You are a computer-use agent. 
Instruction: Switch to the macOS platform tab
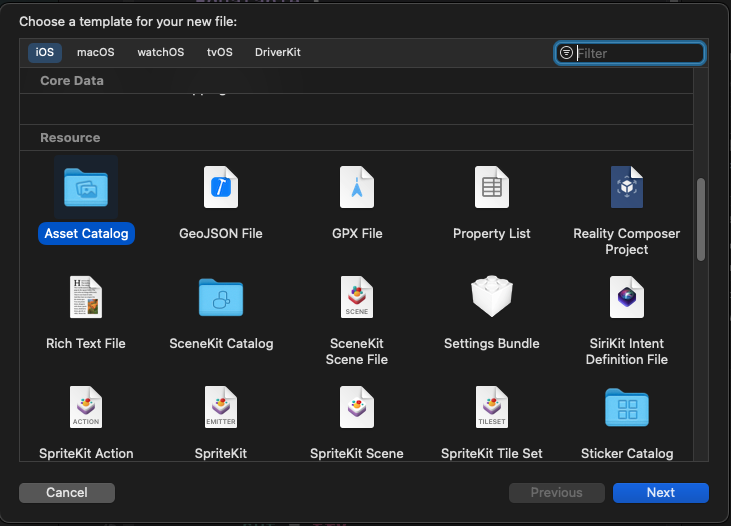click(96, 52)
